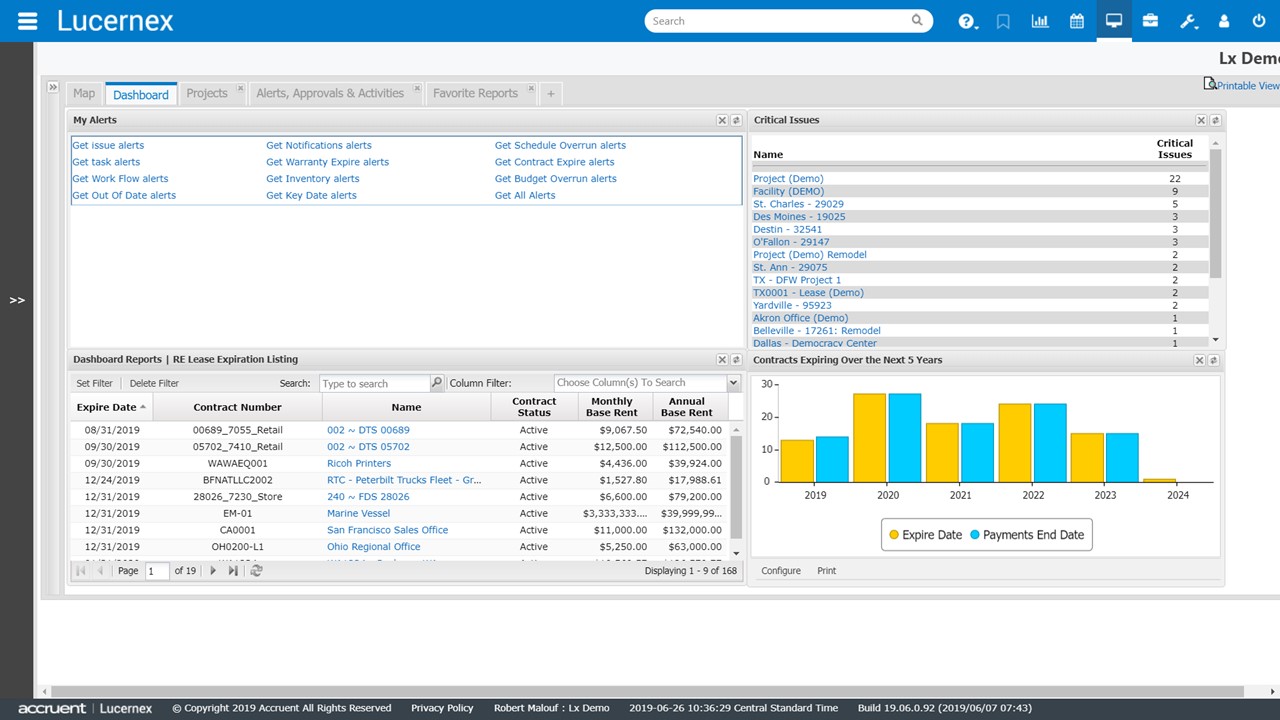Image resolution: width=1280 pixels, height=720 pixels.
Task: Close the Dashboard Reports panel
Action: coord(722,360)
